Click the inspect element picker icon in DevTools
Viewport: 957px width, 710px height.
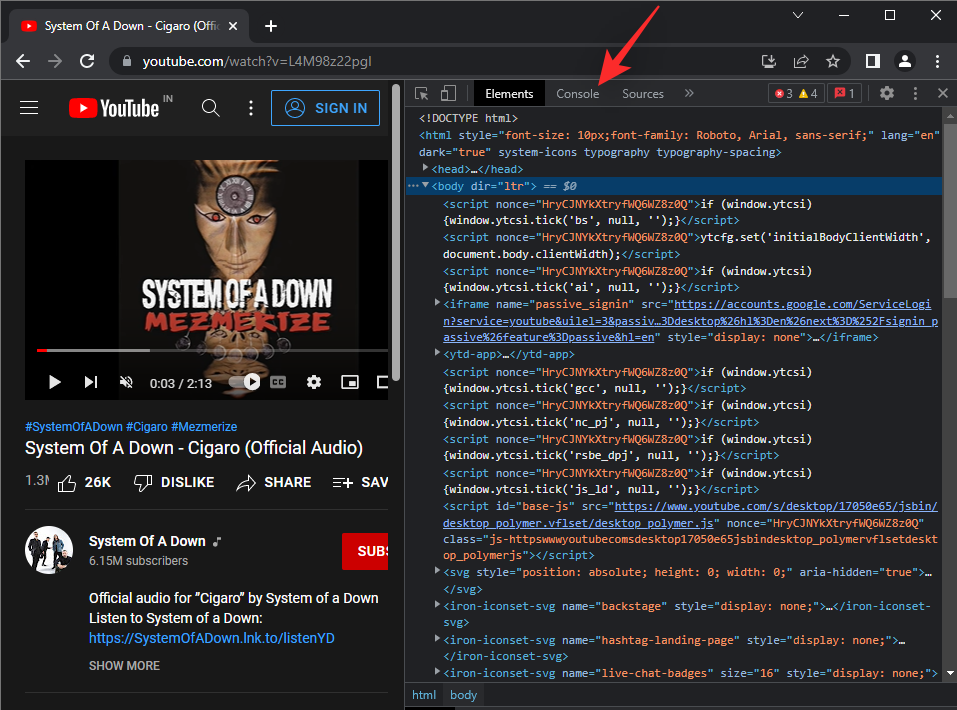pyautogui.click(x=421, y=93)
